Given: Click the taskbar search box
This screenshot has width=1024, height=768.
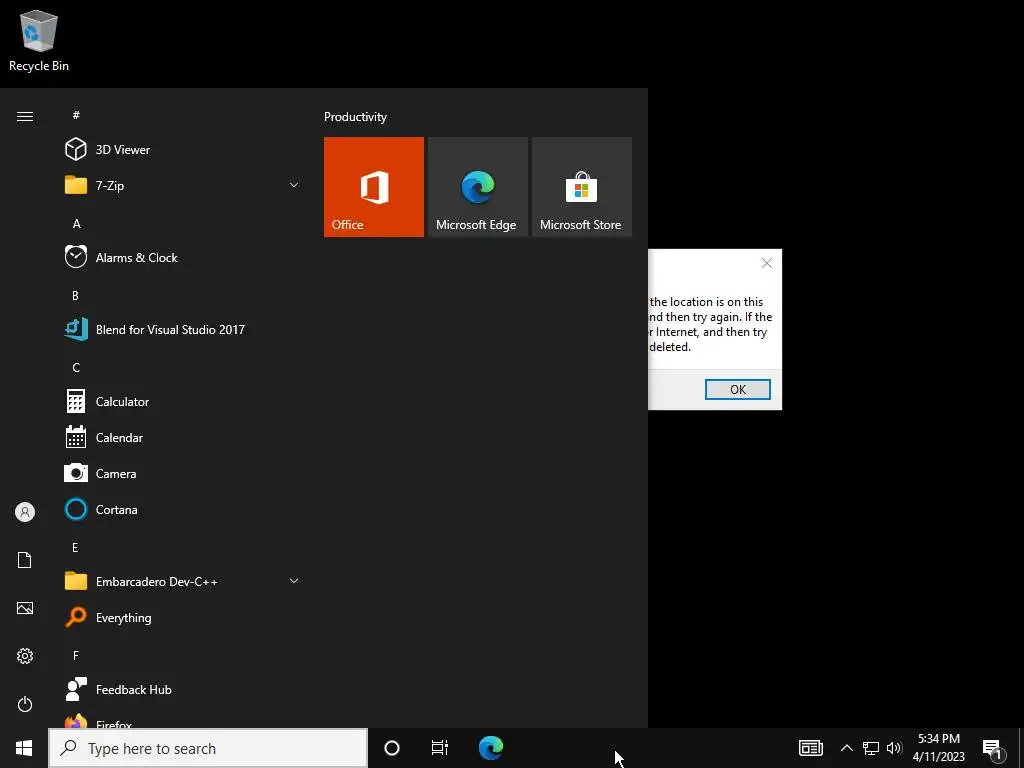Looking at the screenshot, I should coord(208,748).
